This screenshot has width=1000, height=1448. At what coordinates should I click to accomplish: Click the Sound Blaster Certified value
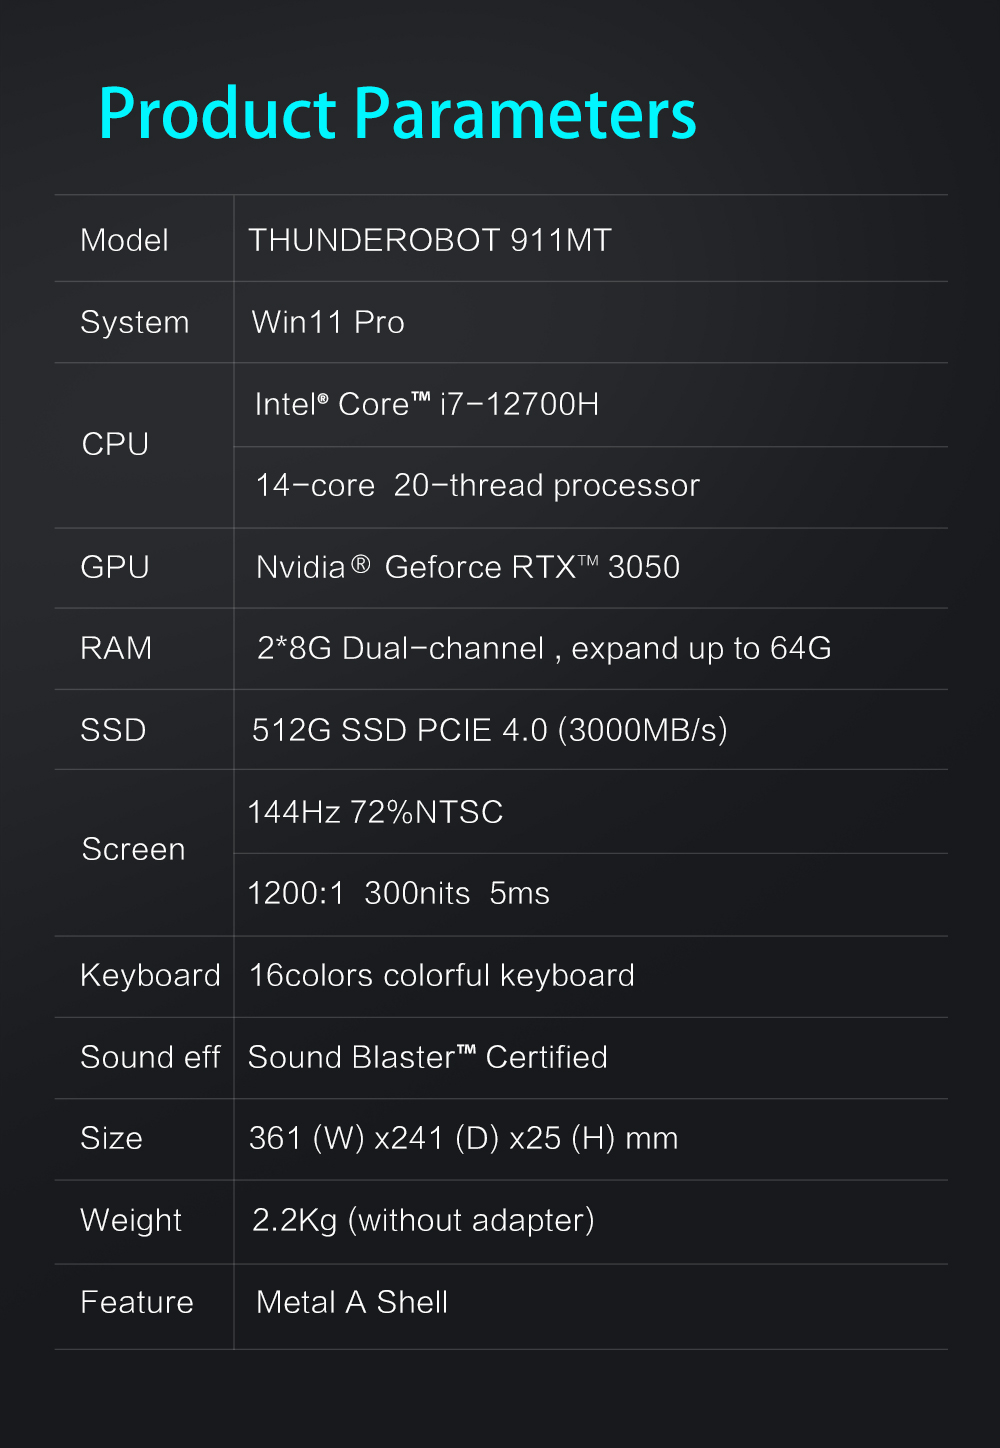[428, 1057]
